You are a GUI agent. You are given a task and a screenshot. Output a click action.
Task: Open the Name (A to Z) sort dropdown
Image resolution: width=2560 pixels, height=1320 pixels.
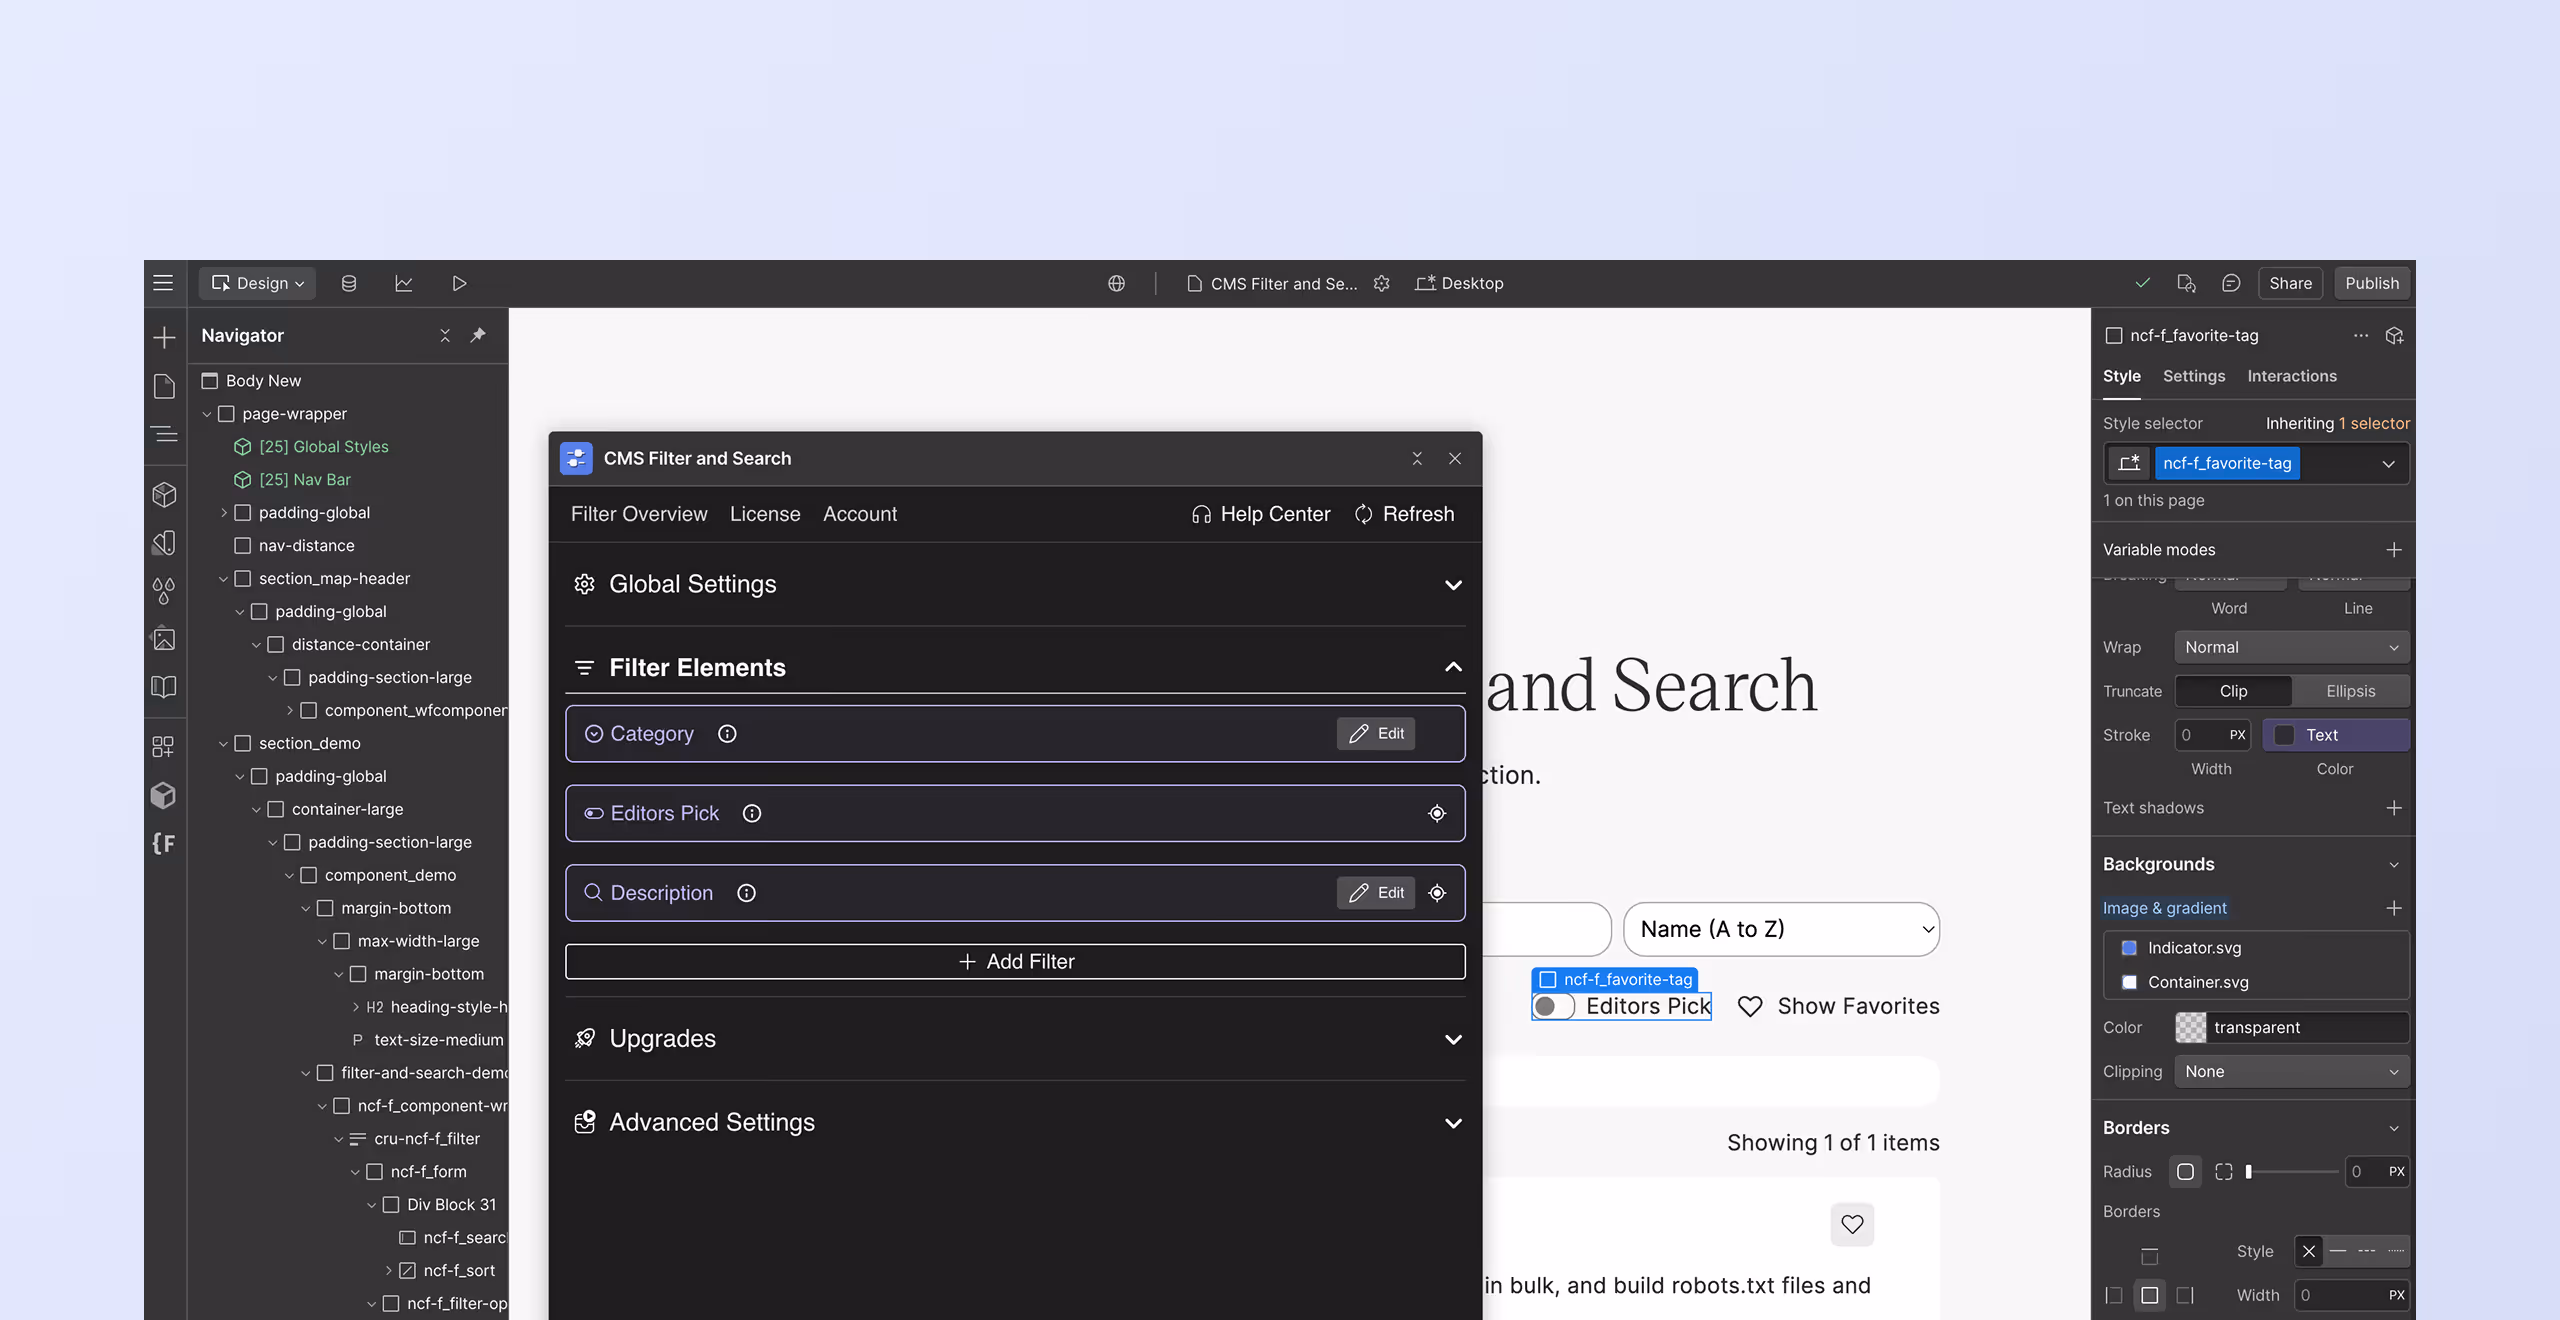coord(1782,929)
